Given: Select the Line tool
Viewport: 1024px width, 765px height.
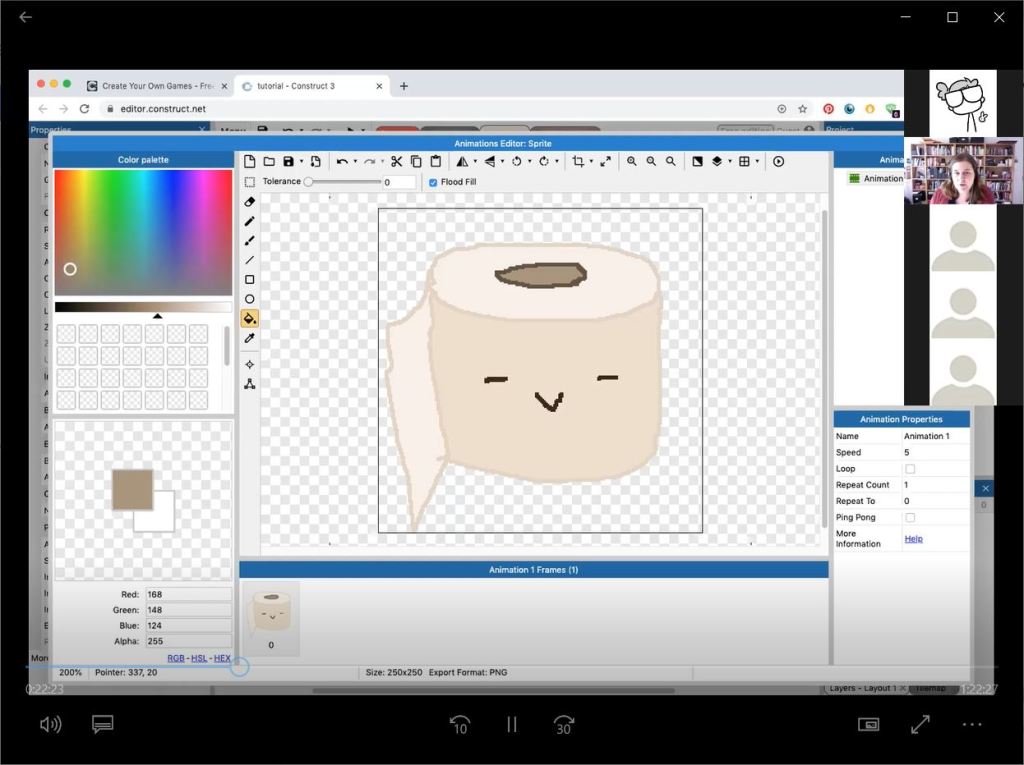Looking at the screenshot, I should (250, 260).
